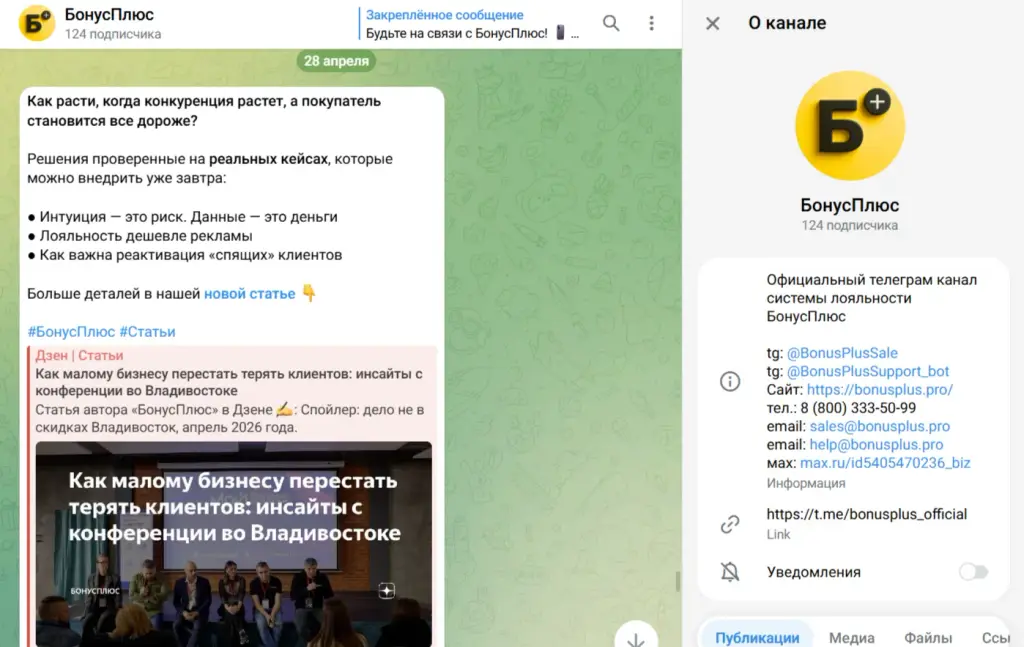
Task: Open the @BonusPlusSupport_bot link
Action: [867, 371]
